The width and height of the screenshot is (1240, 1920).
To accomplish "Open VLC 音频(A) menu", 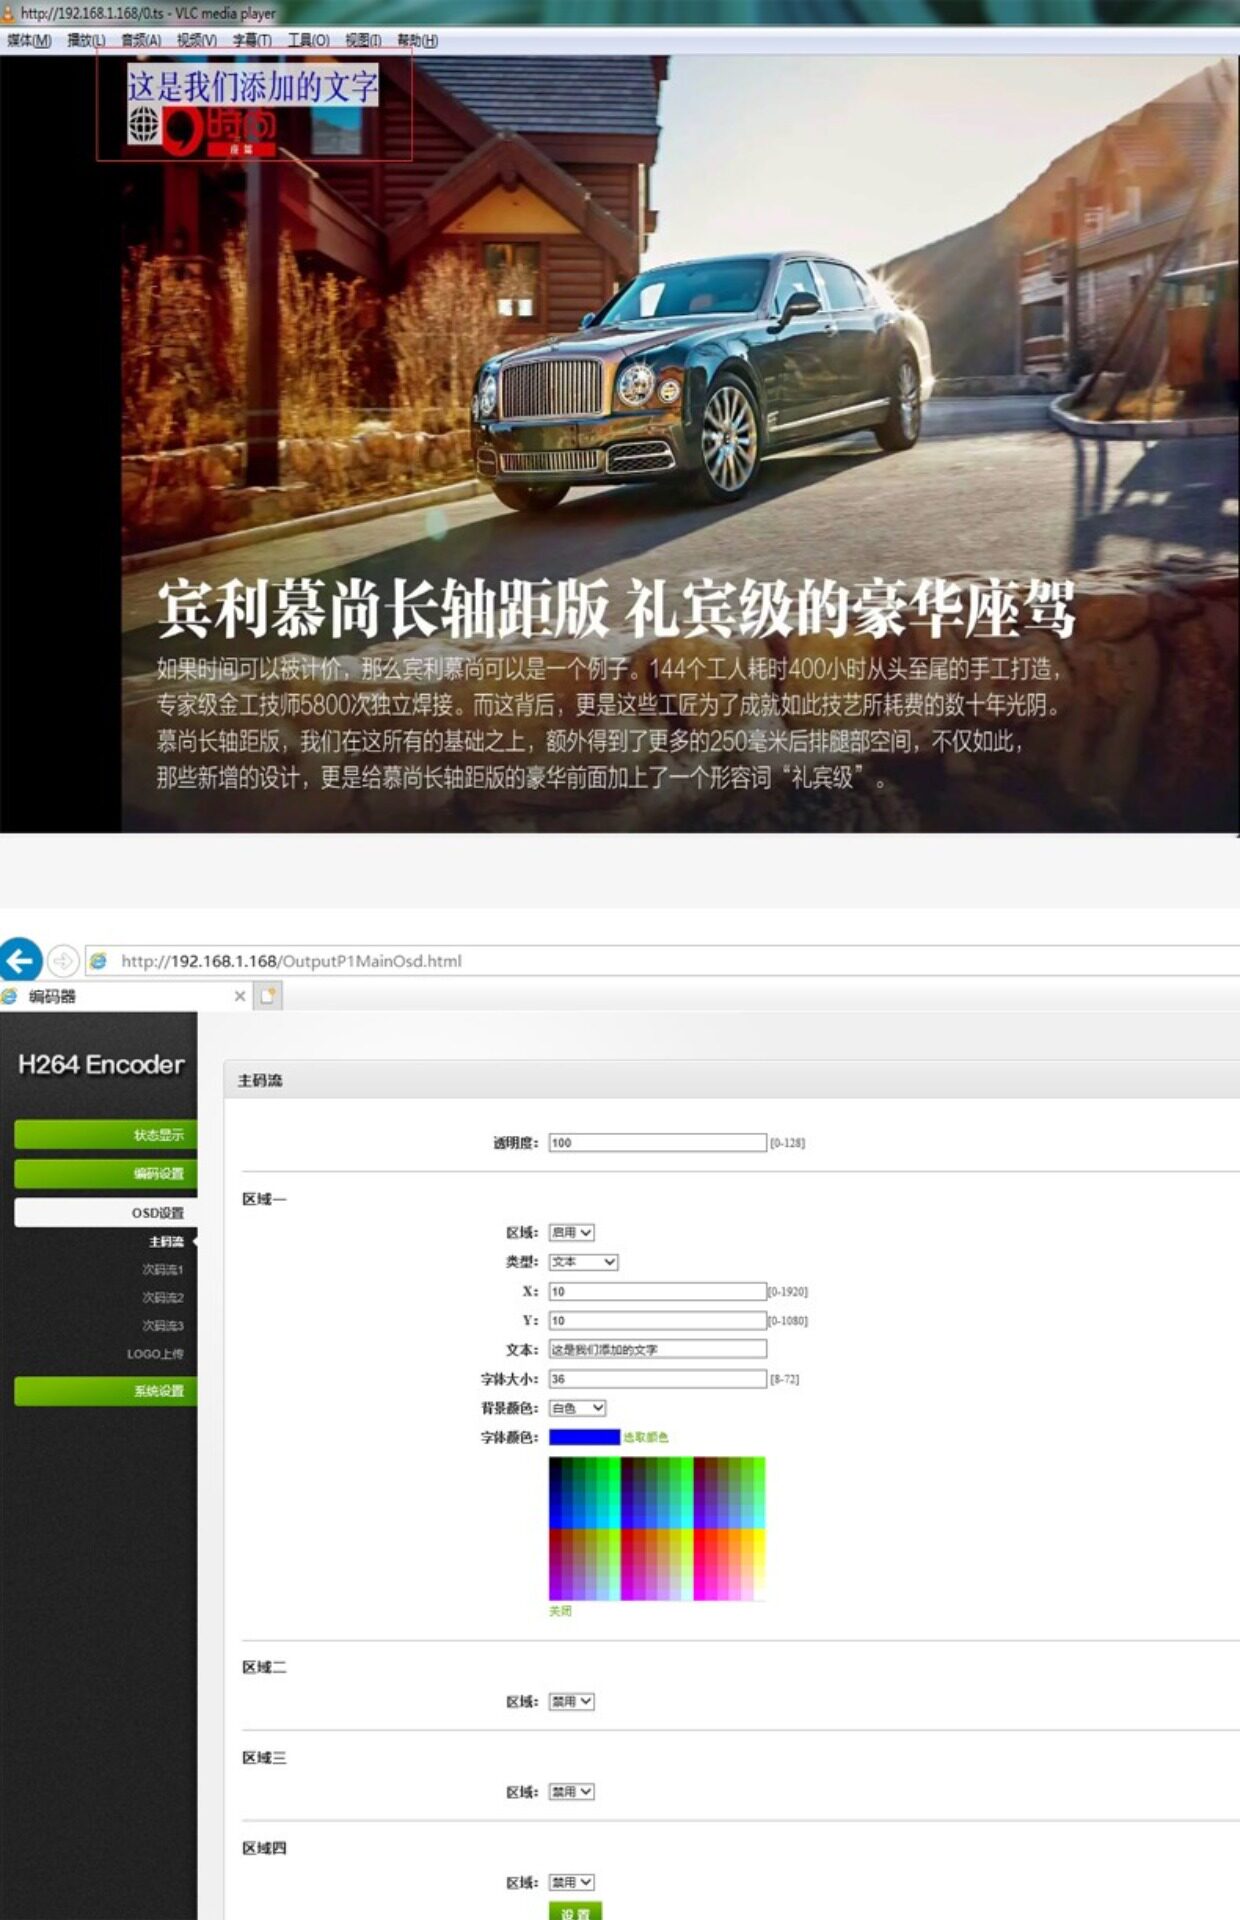I will (141, 40).
